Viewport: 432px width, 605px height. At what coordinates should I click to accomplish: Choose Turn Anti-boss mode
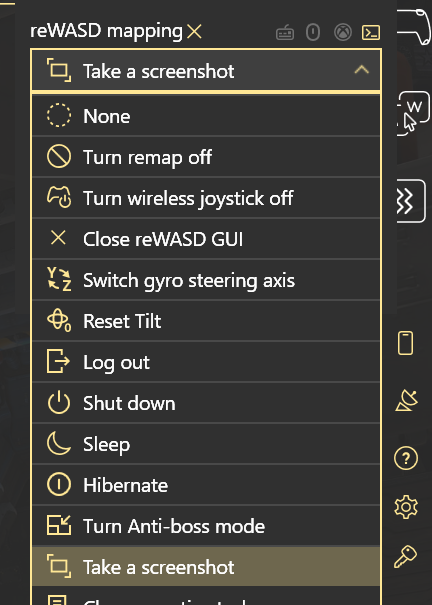(x=206, y=526)
